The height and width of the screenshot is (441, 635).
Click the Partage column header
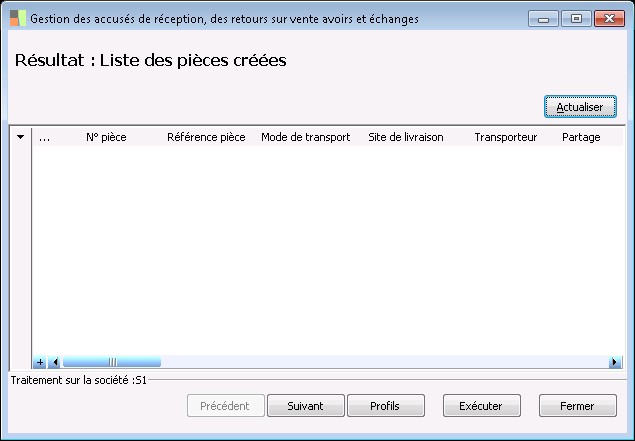click(x=581, y=138)
